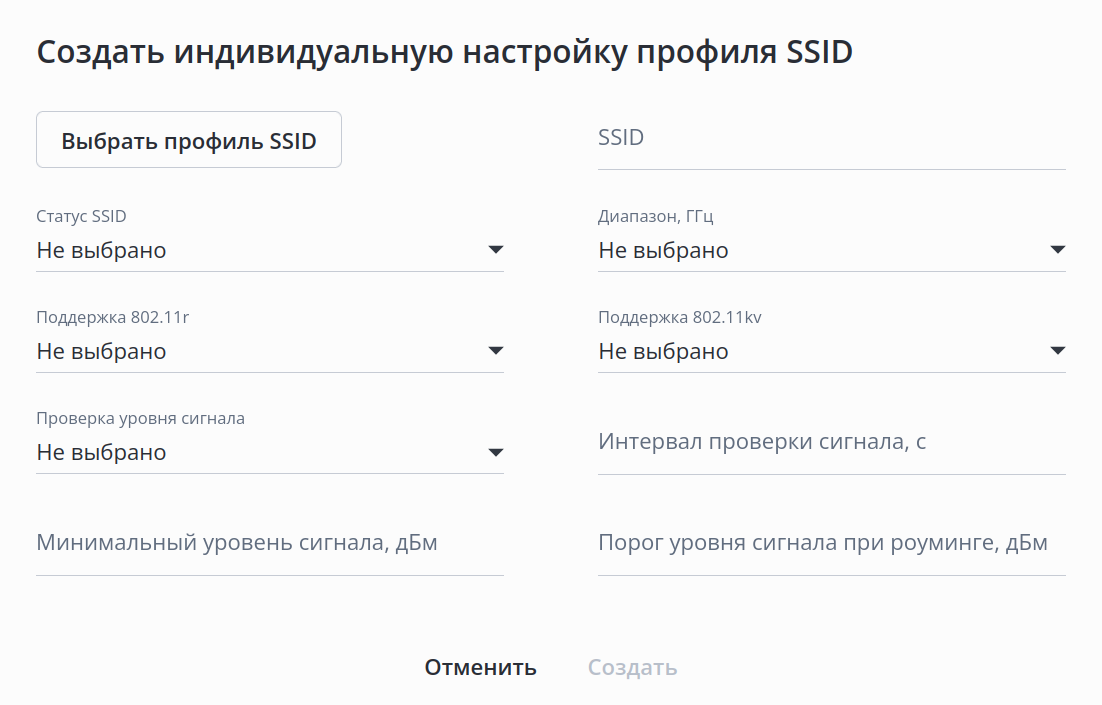Open the 'Статус SSID' dropdown
Screen dimensions: 1102x705
[250, 250]
